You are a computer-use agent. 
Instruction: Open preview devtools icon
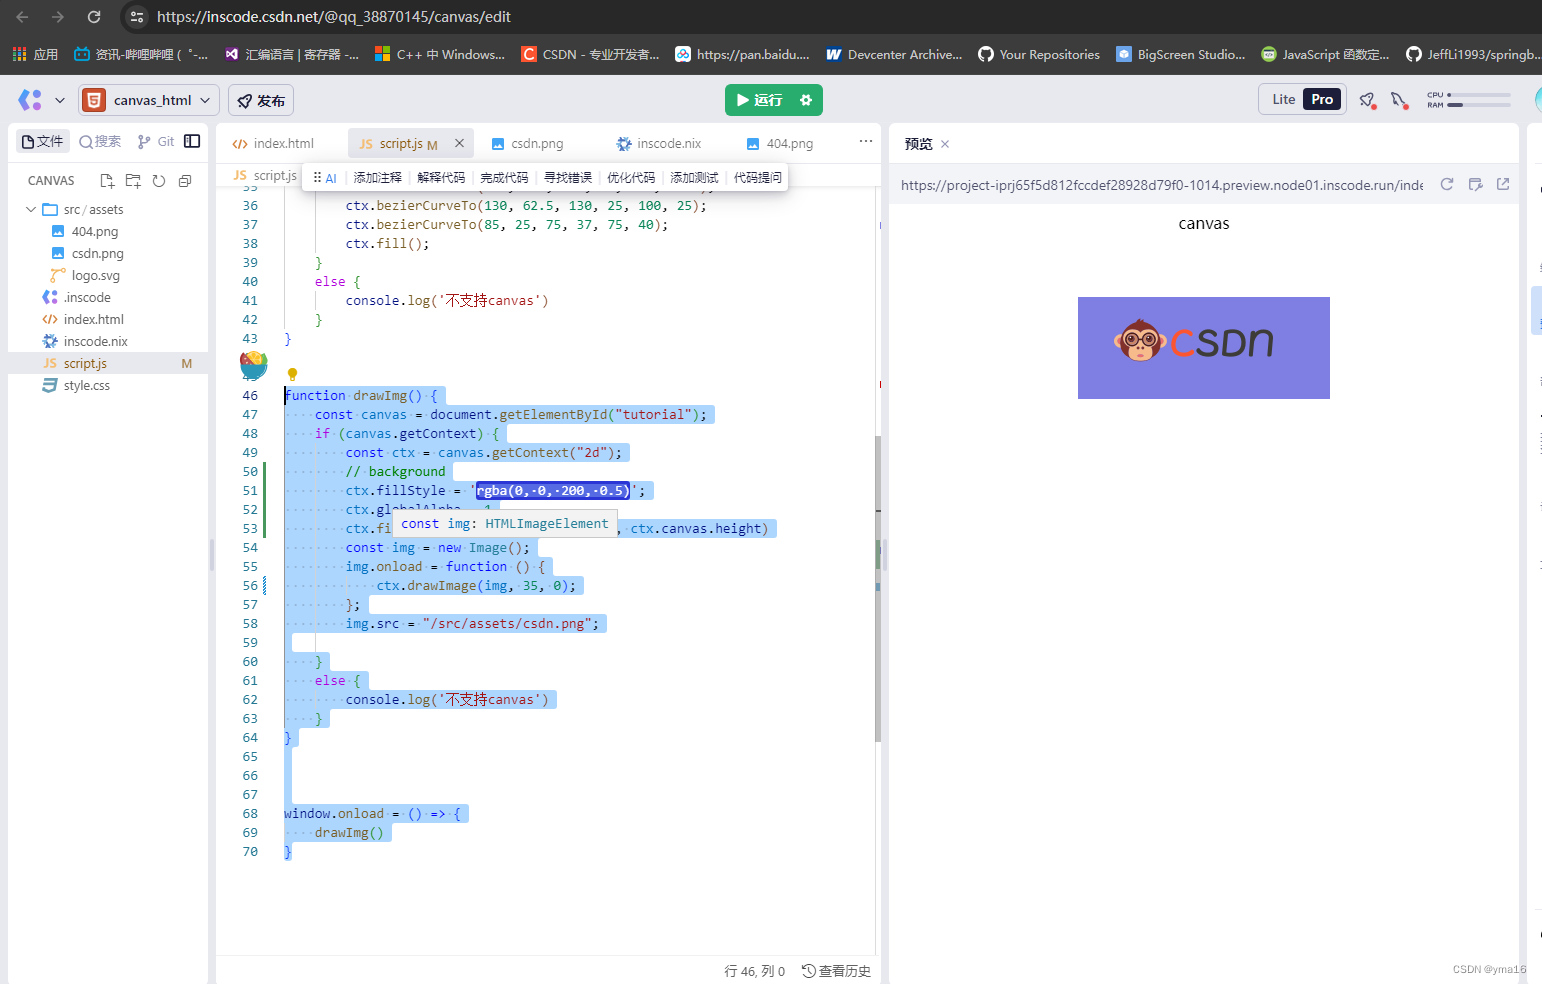(x=1475, y=184)
